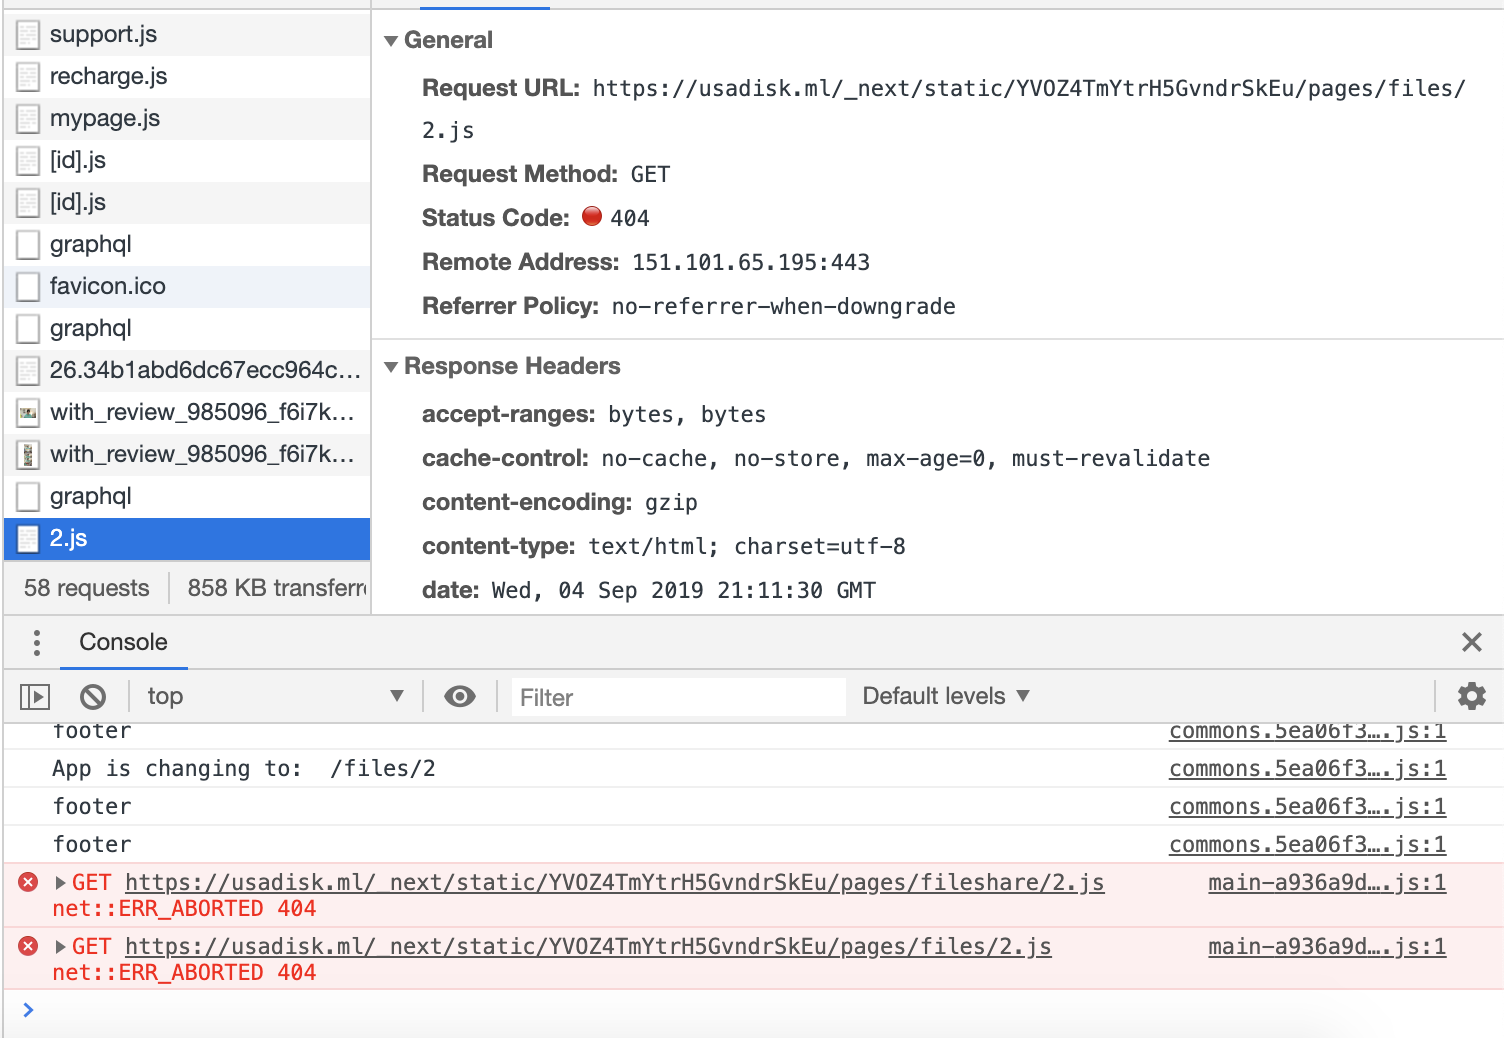Open the Default levels dropdown
The image size is (1504, 1038).
click(x=943, y=696)
